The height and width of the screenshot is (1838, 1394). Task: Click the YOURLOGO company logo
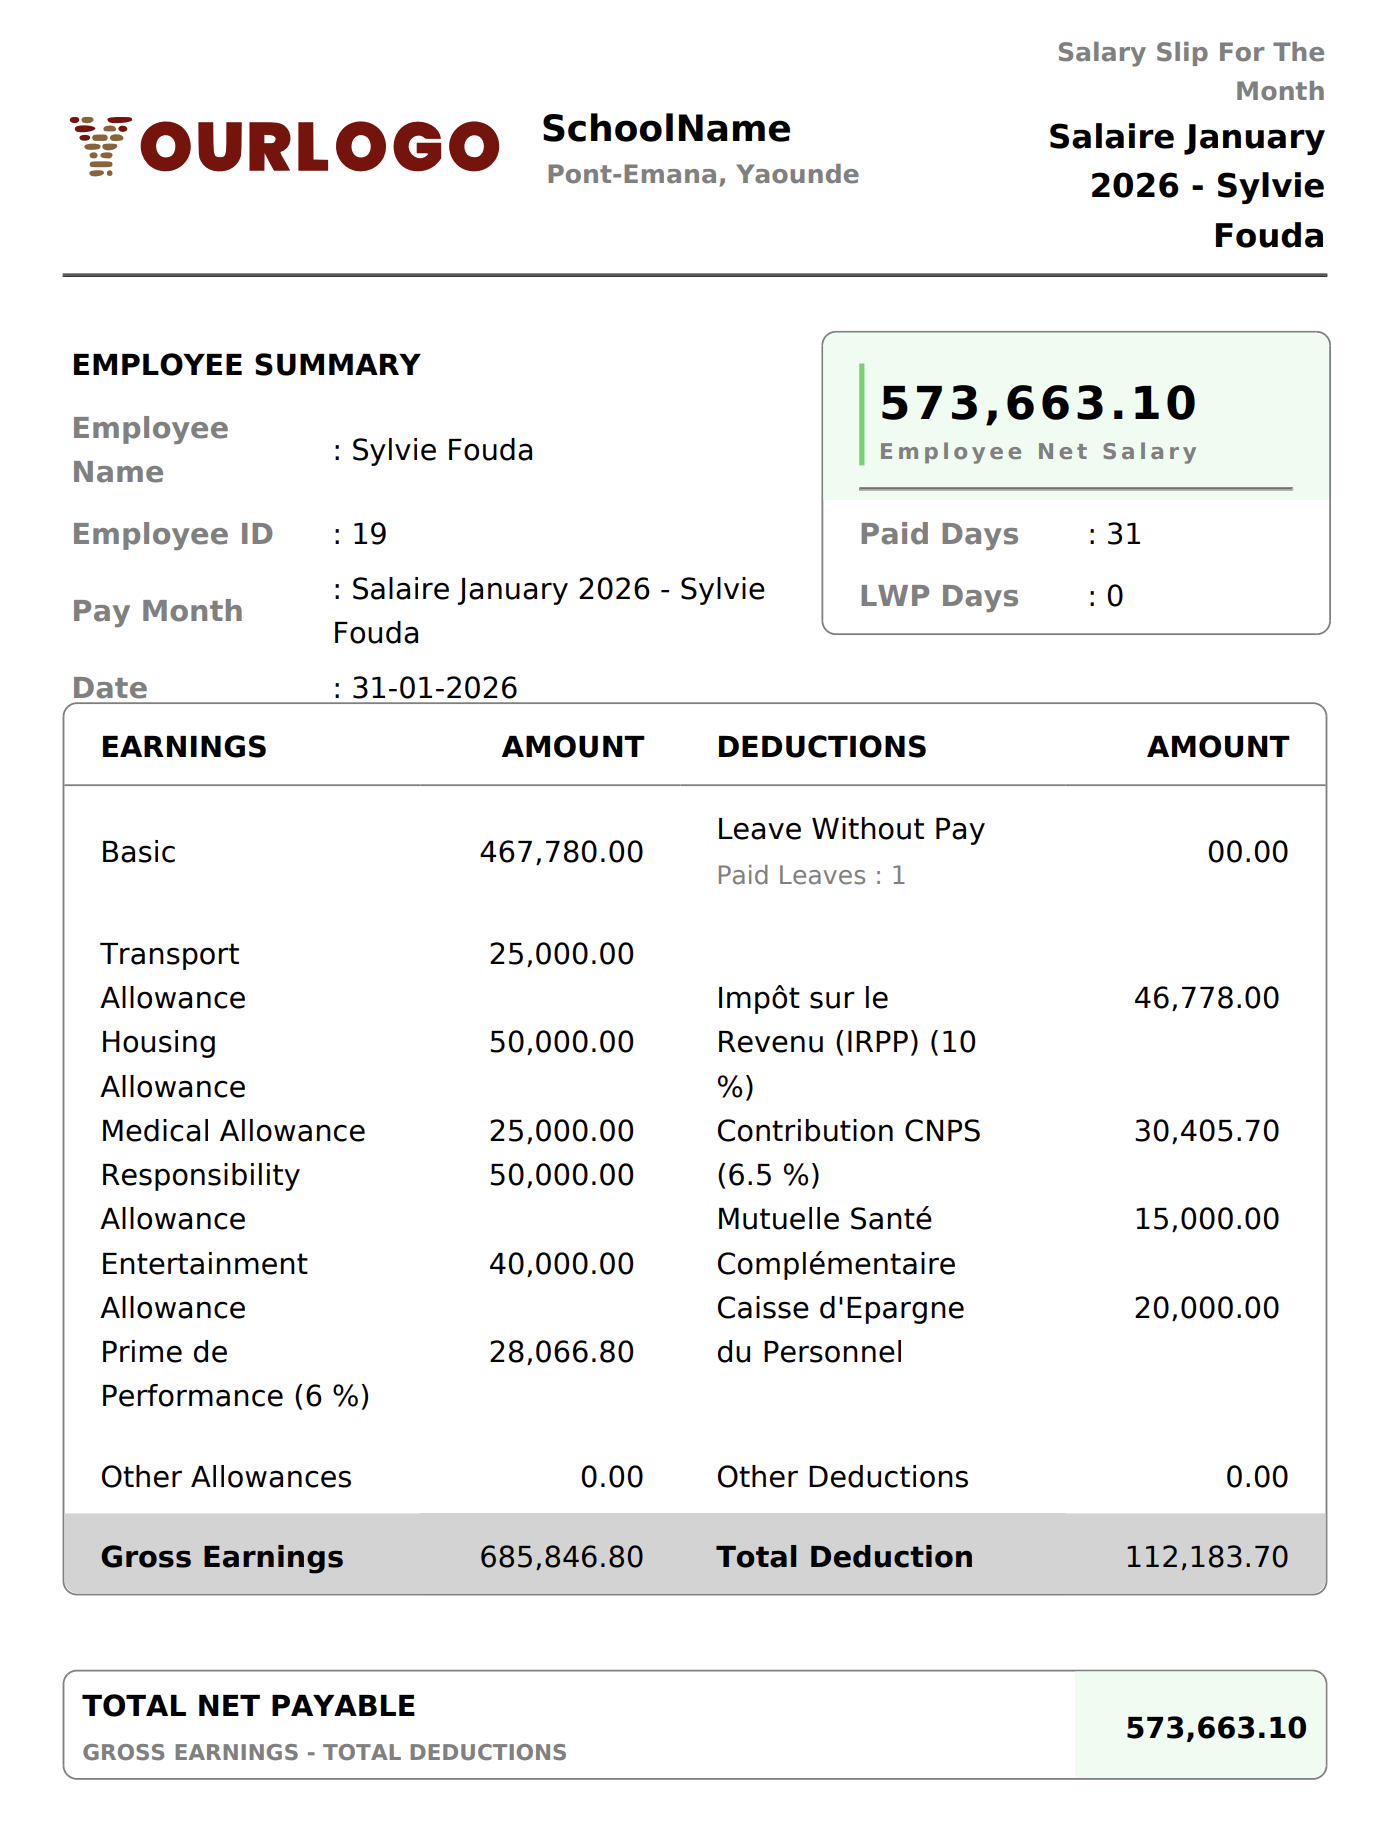(x=284, y=146)
